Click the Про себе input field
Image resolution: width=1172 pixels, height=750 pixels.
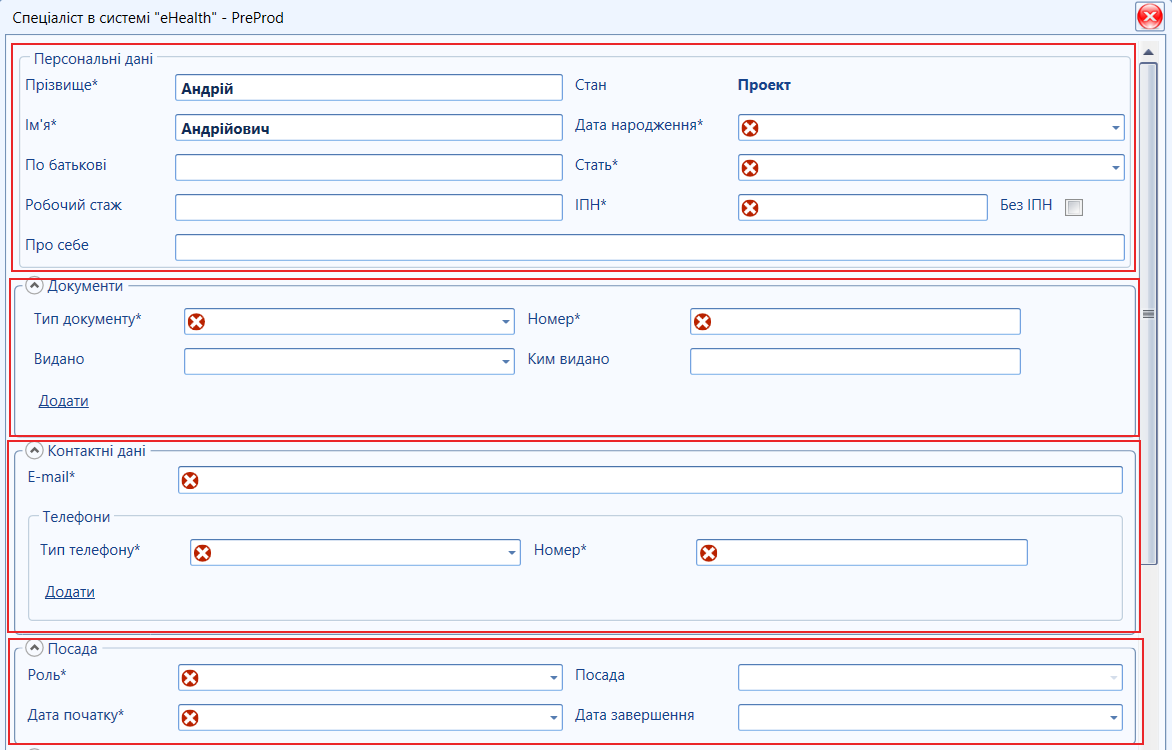tap(650, 248)
